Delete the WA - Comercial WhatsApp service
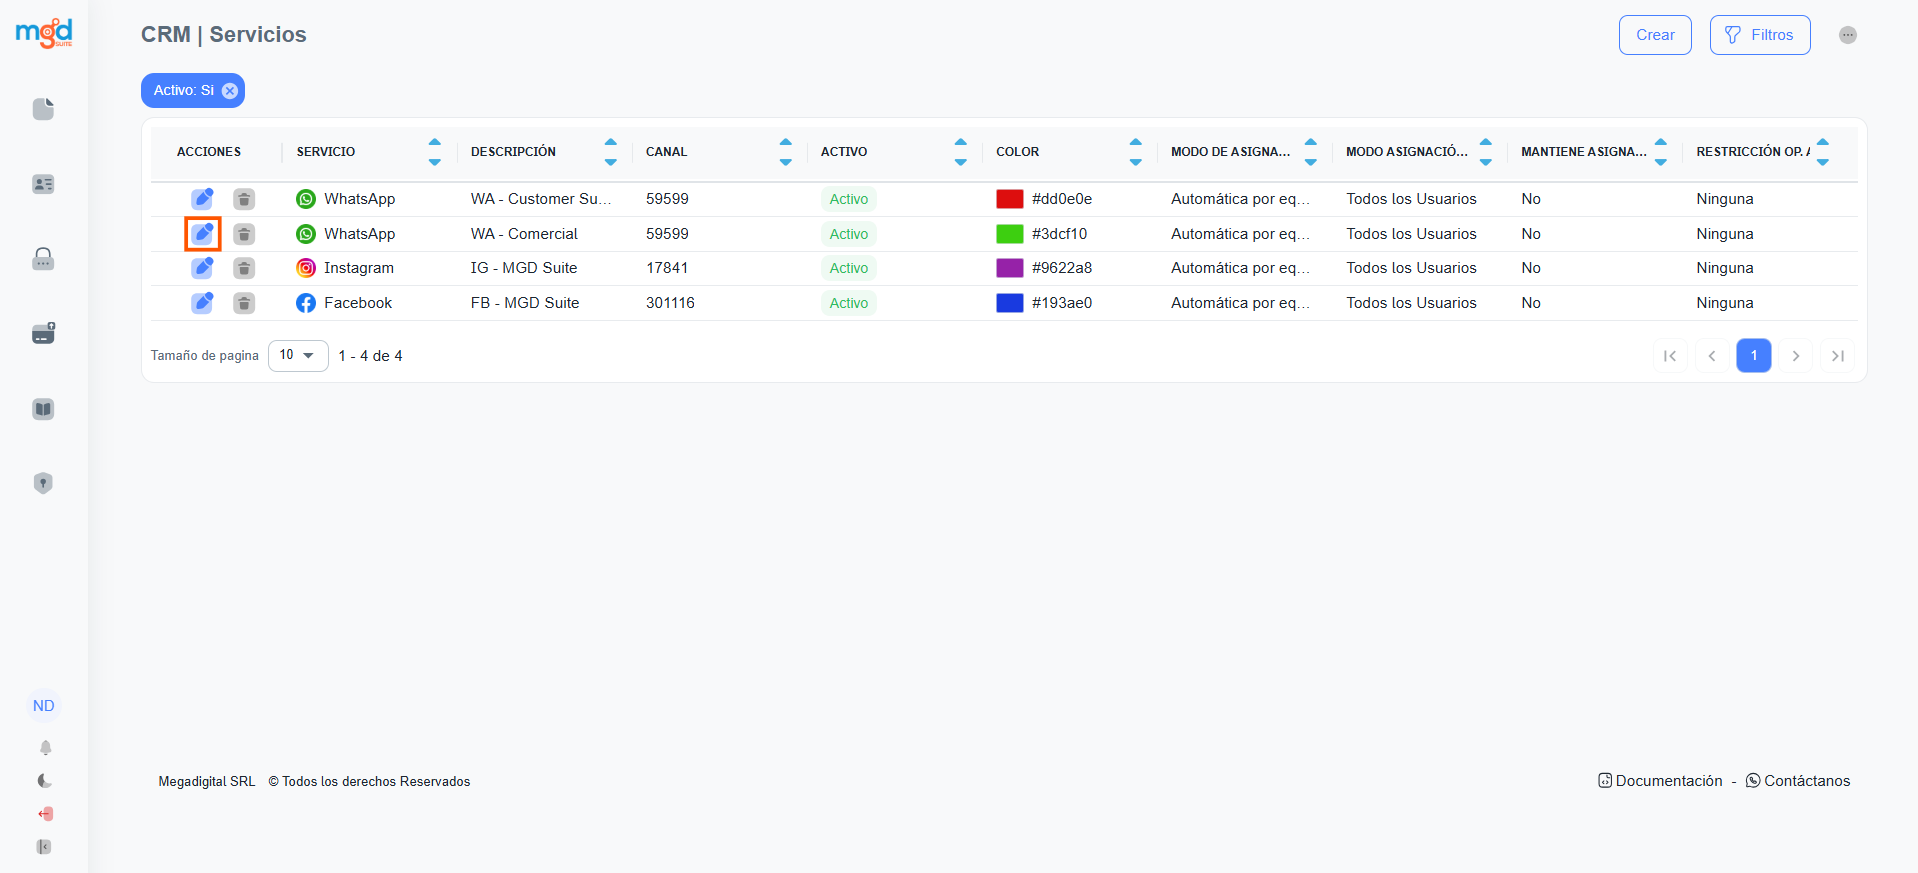1918x873 pixels. (244, 234)
